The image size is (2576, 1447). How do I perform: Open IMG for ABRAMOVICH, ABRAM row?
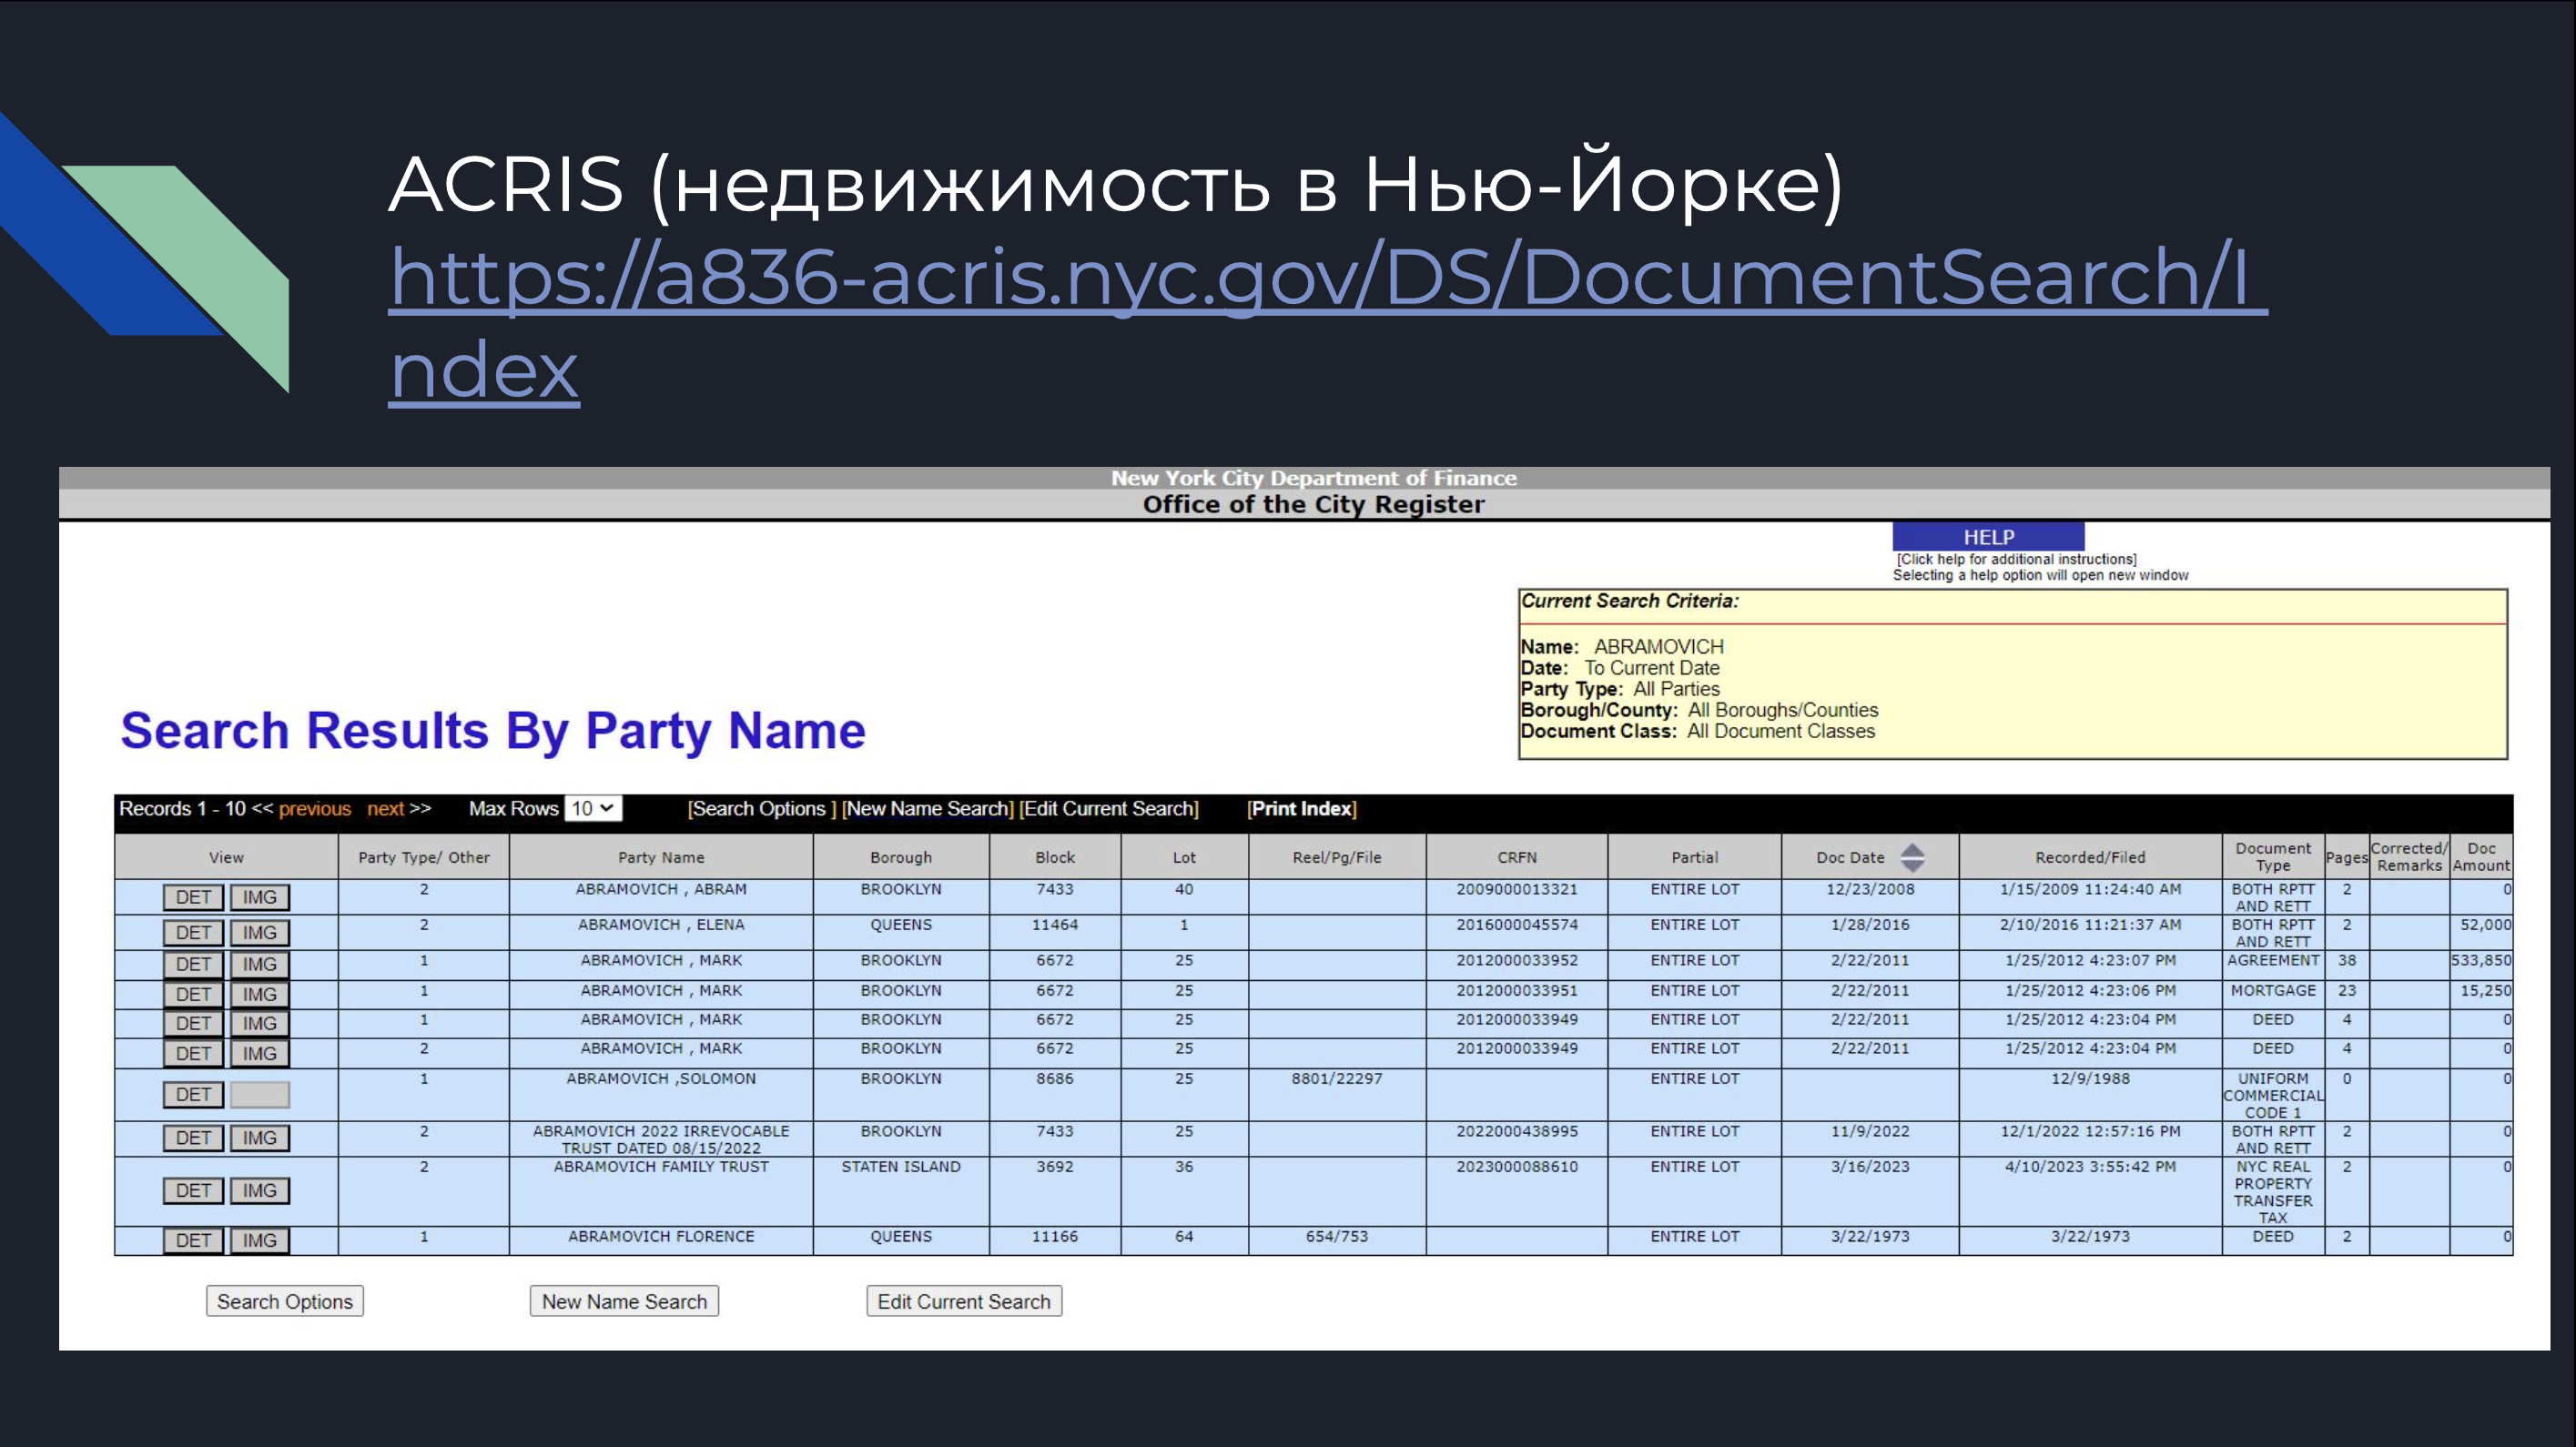point(260,897)
